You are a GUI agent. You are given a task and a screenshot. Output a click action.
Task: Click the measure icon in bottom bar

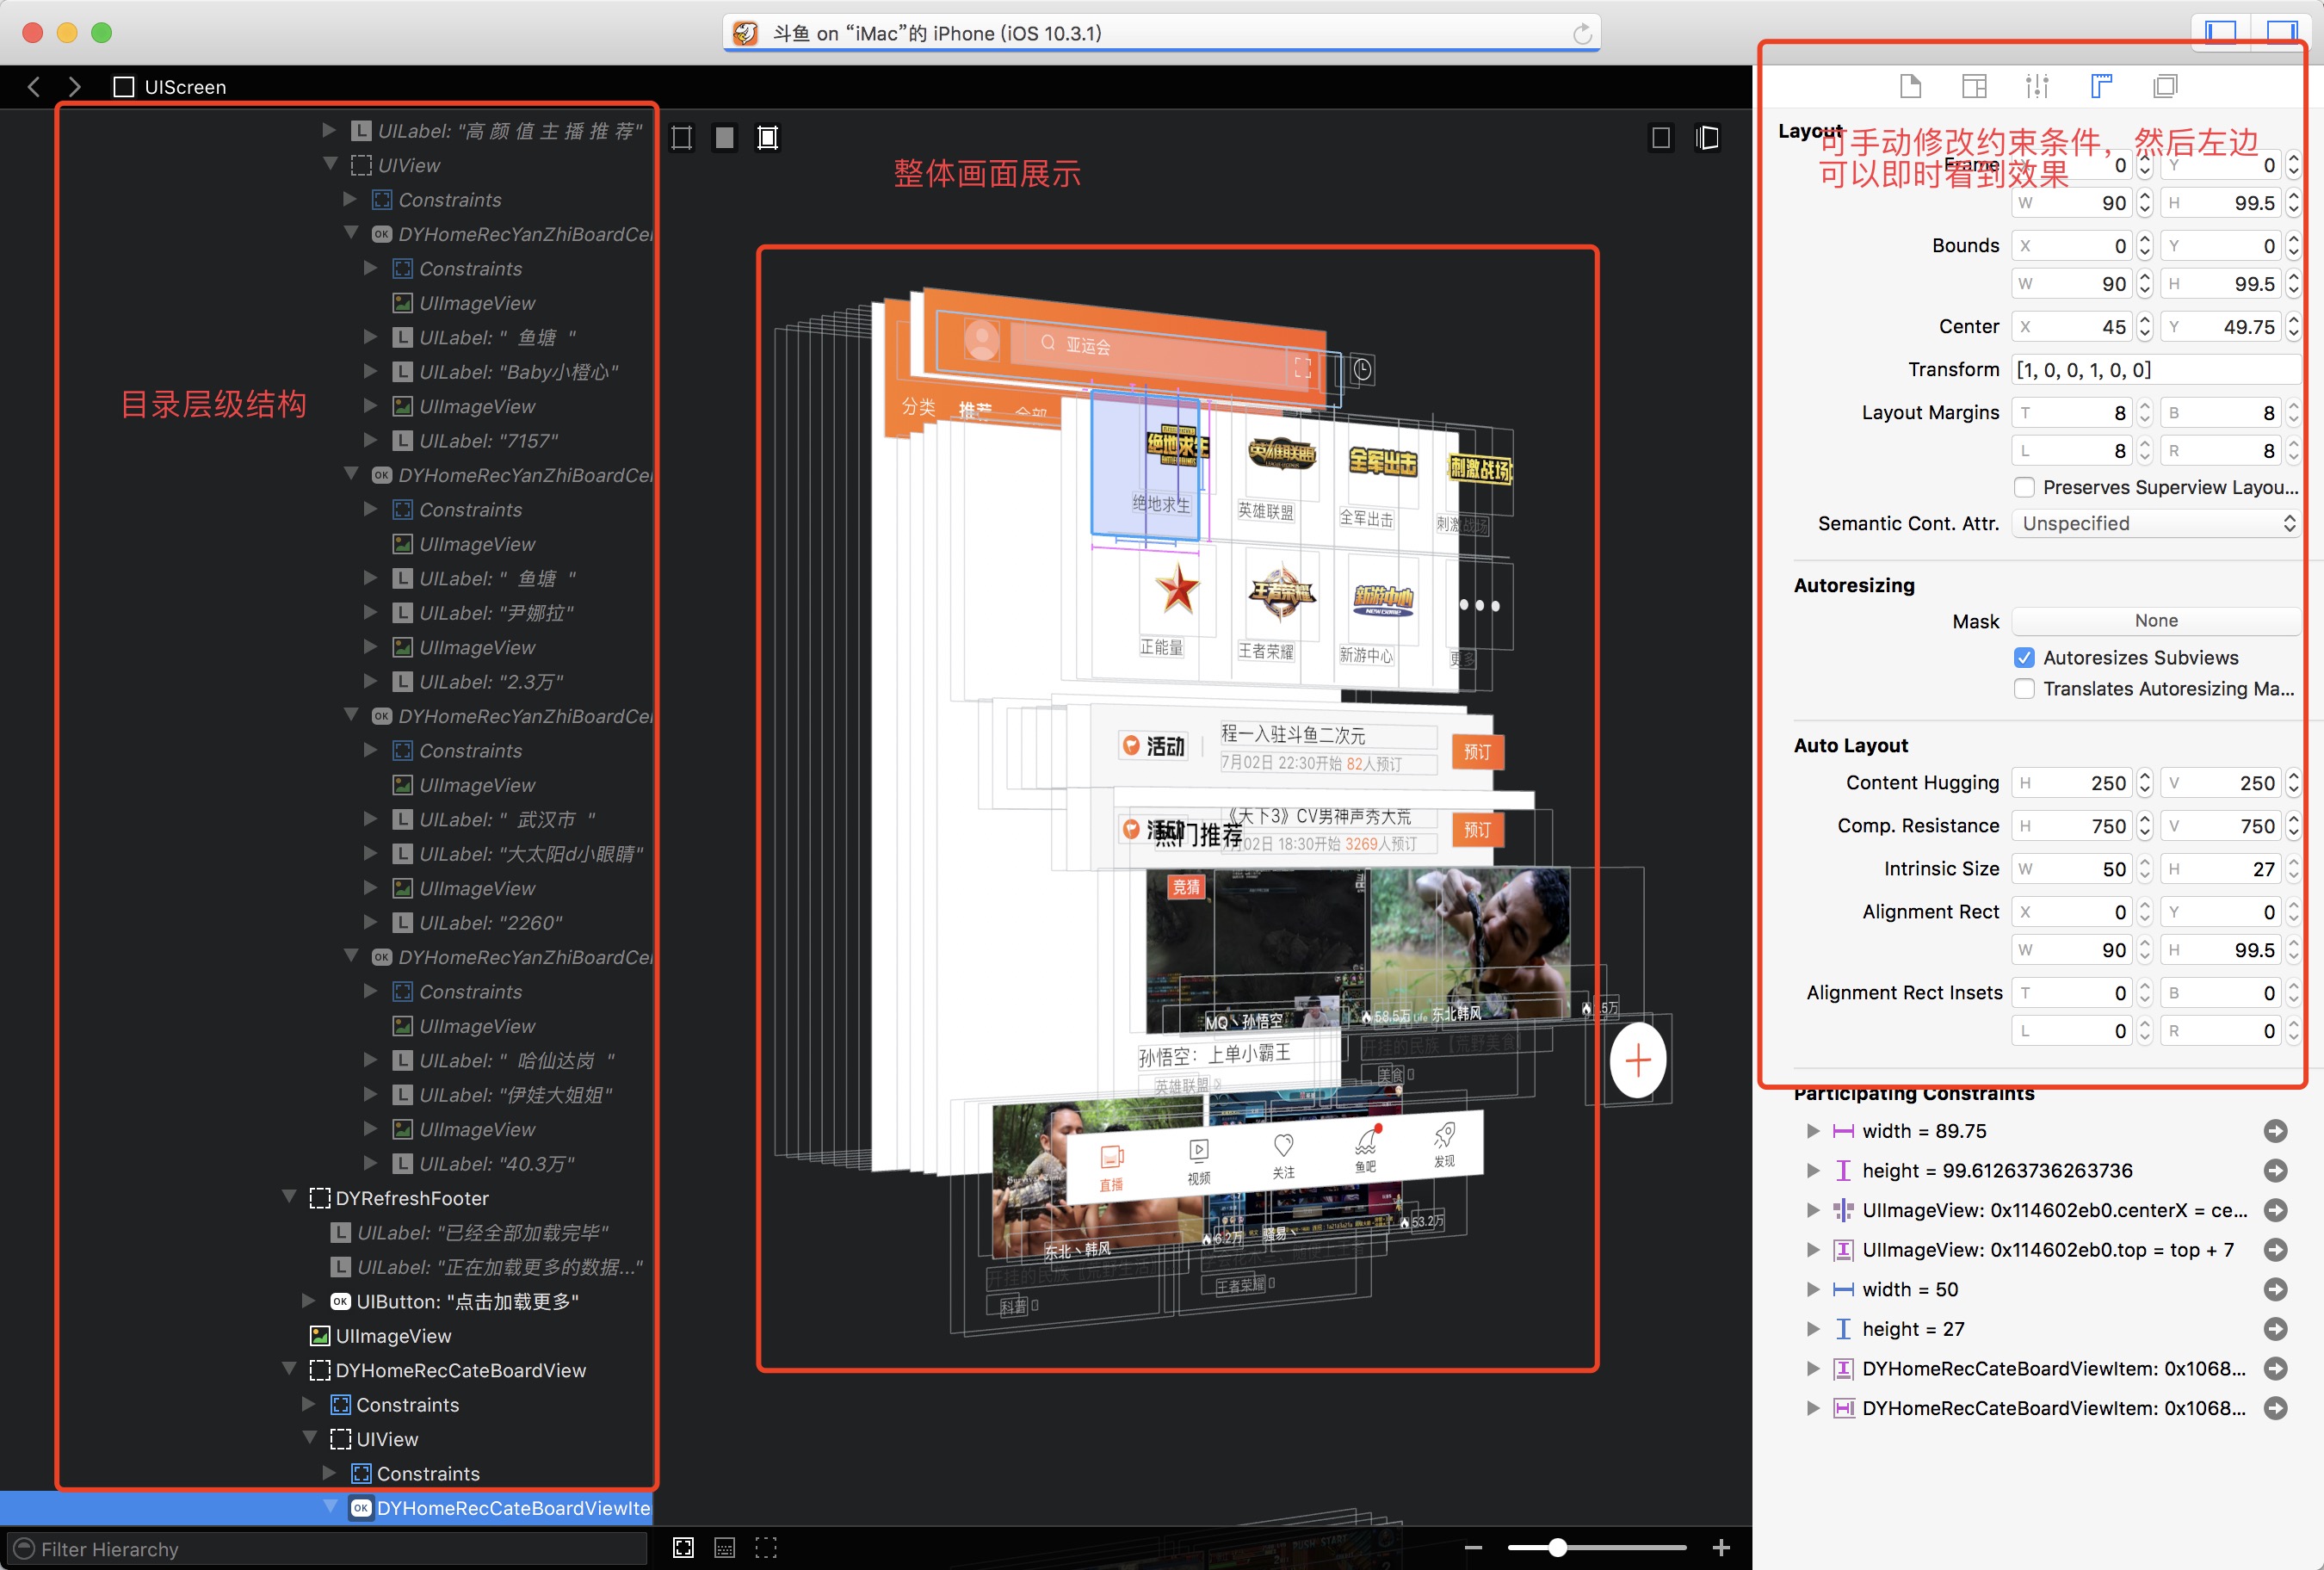click(x=724, y=1548)
